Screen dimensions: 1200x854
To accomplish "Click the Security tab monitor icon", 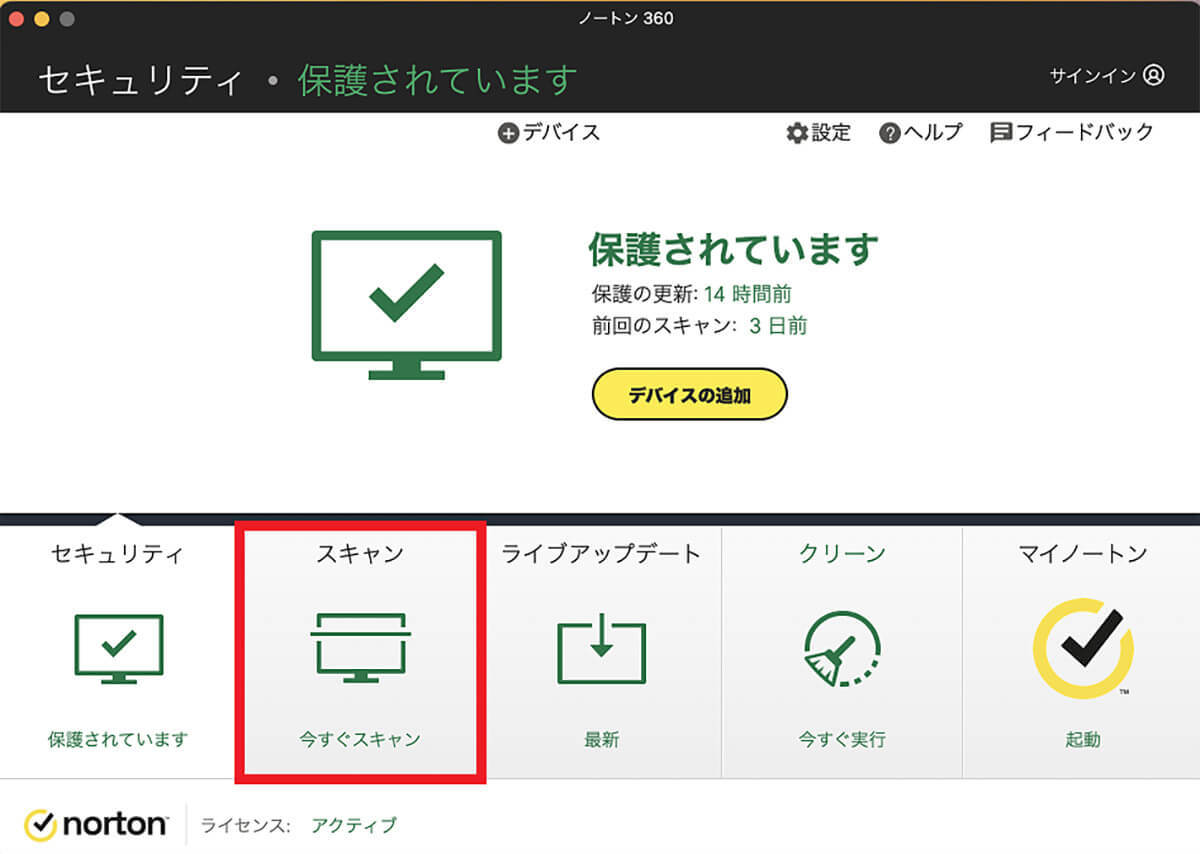I will coord(119,648).
